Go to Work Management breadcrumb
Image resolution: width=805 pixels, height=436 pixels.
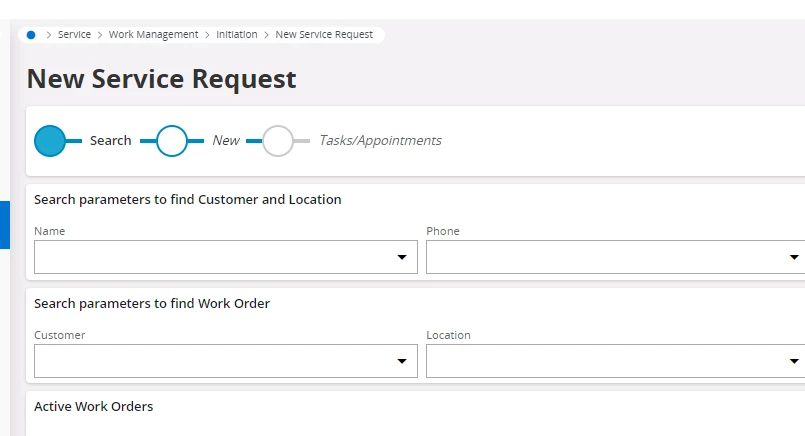[153, 34]
